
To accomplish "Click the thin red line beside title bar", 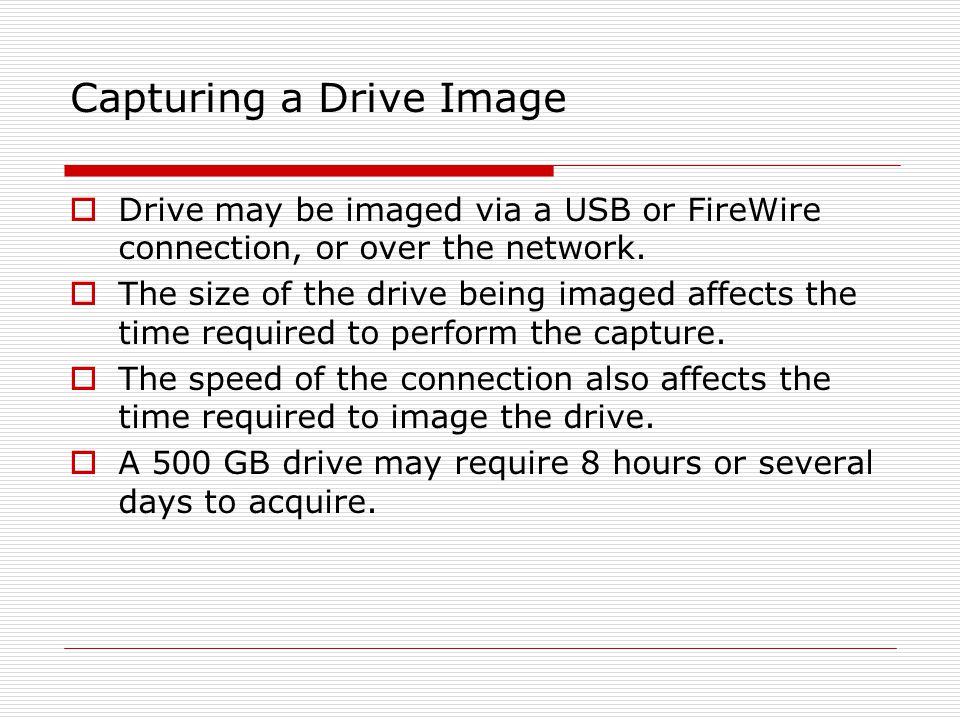I will click(x=727, y=165).
